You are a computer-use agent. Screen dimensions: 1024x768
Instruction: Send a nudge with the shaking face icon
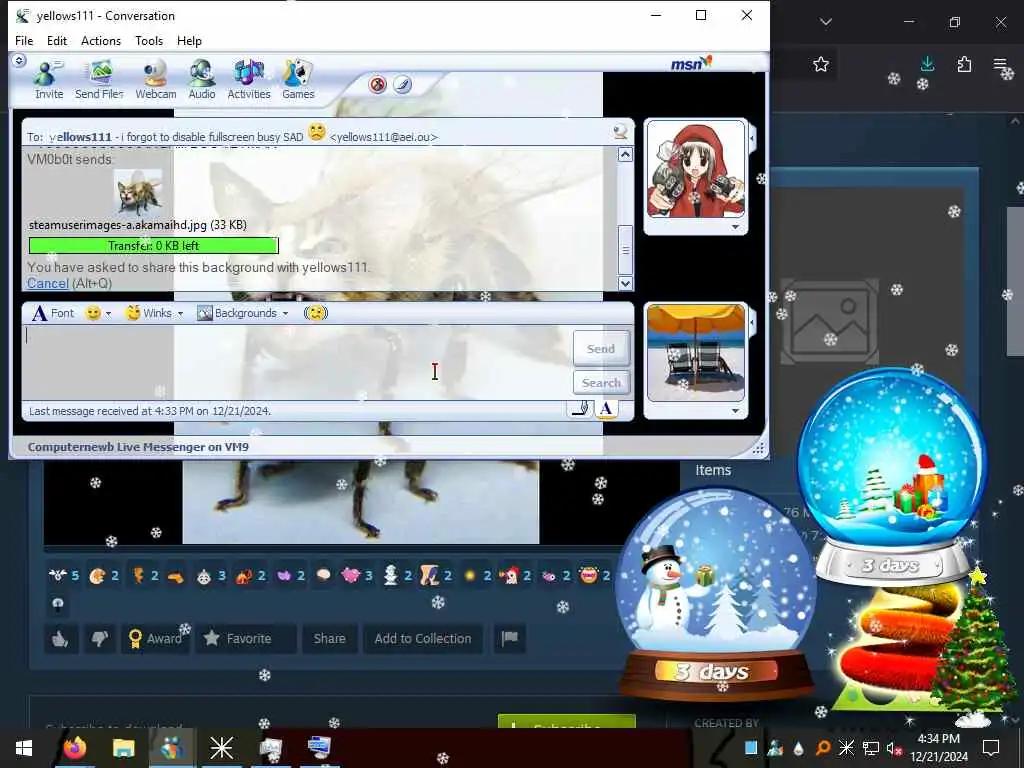coord(316,313)
